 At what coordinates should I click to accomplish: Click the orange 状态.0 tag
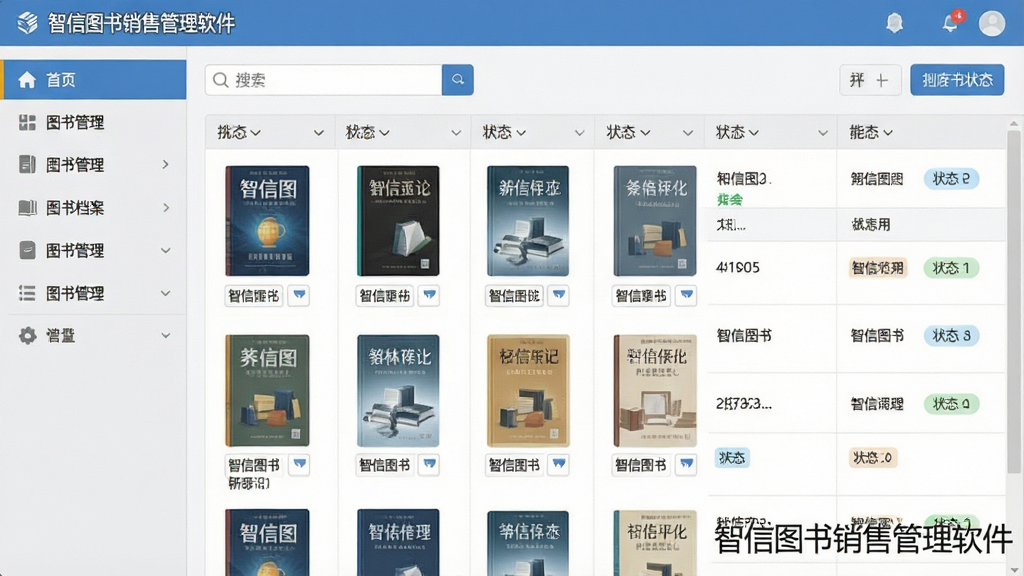(872, 458)
